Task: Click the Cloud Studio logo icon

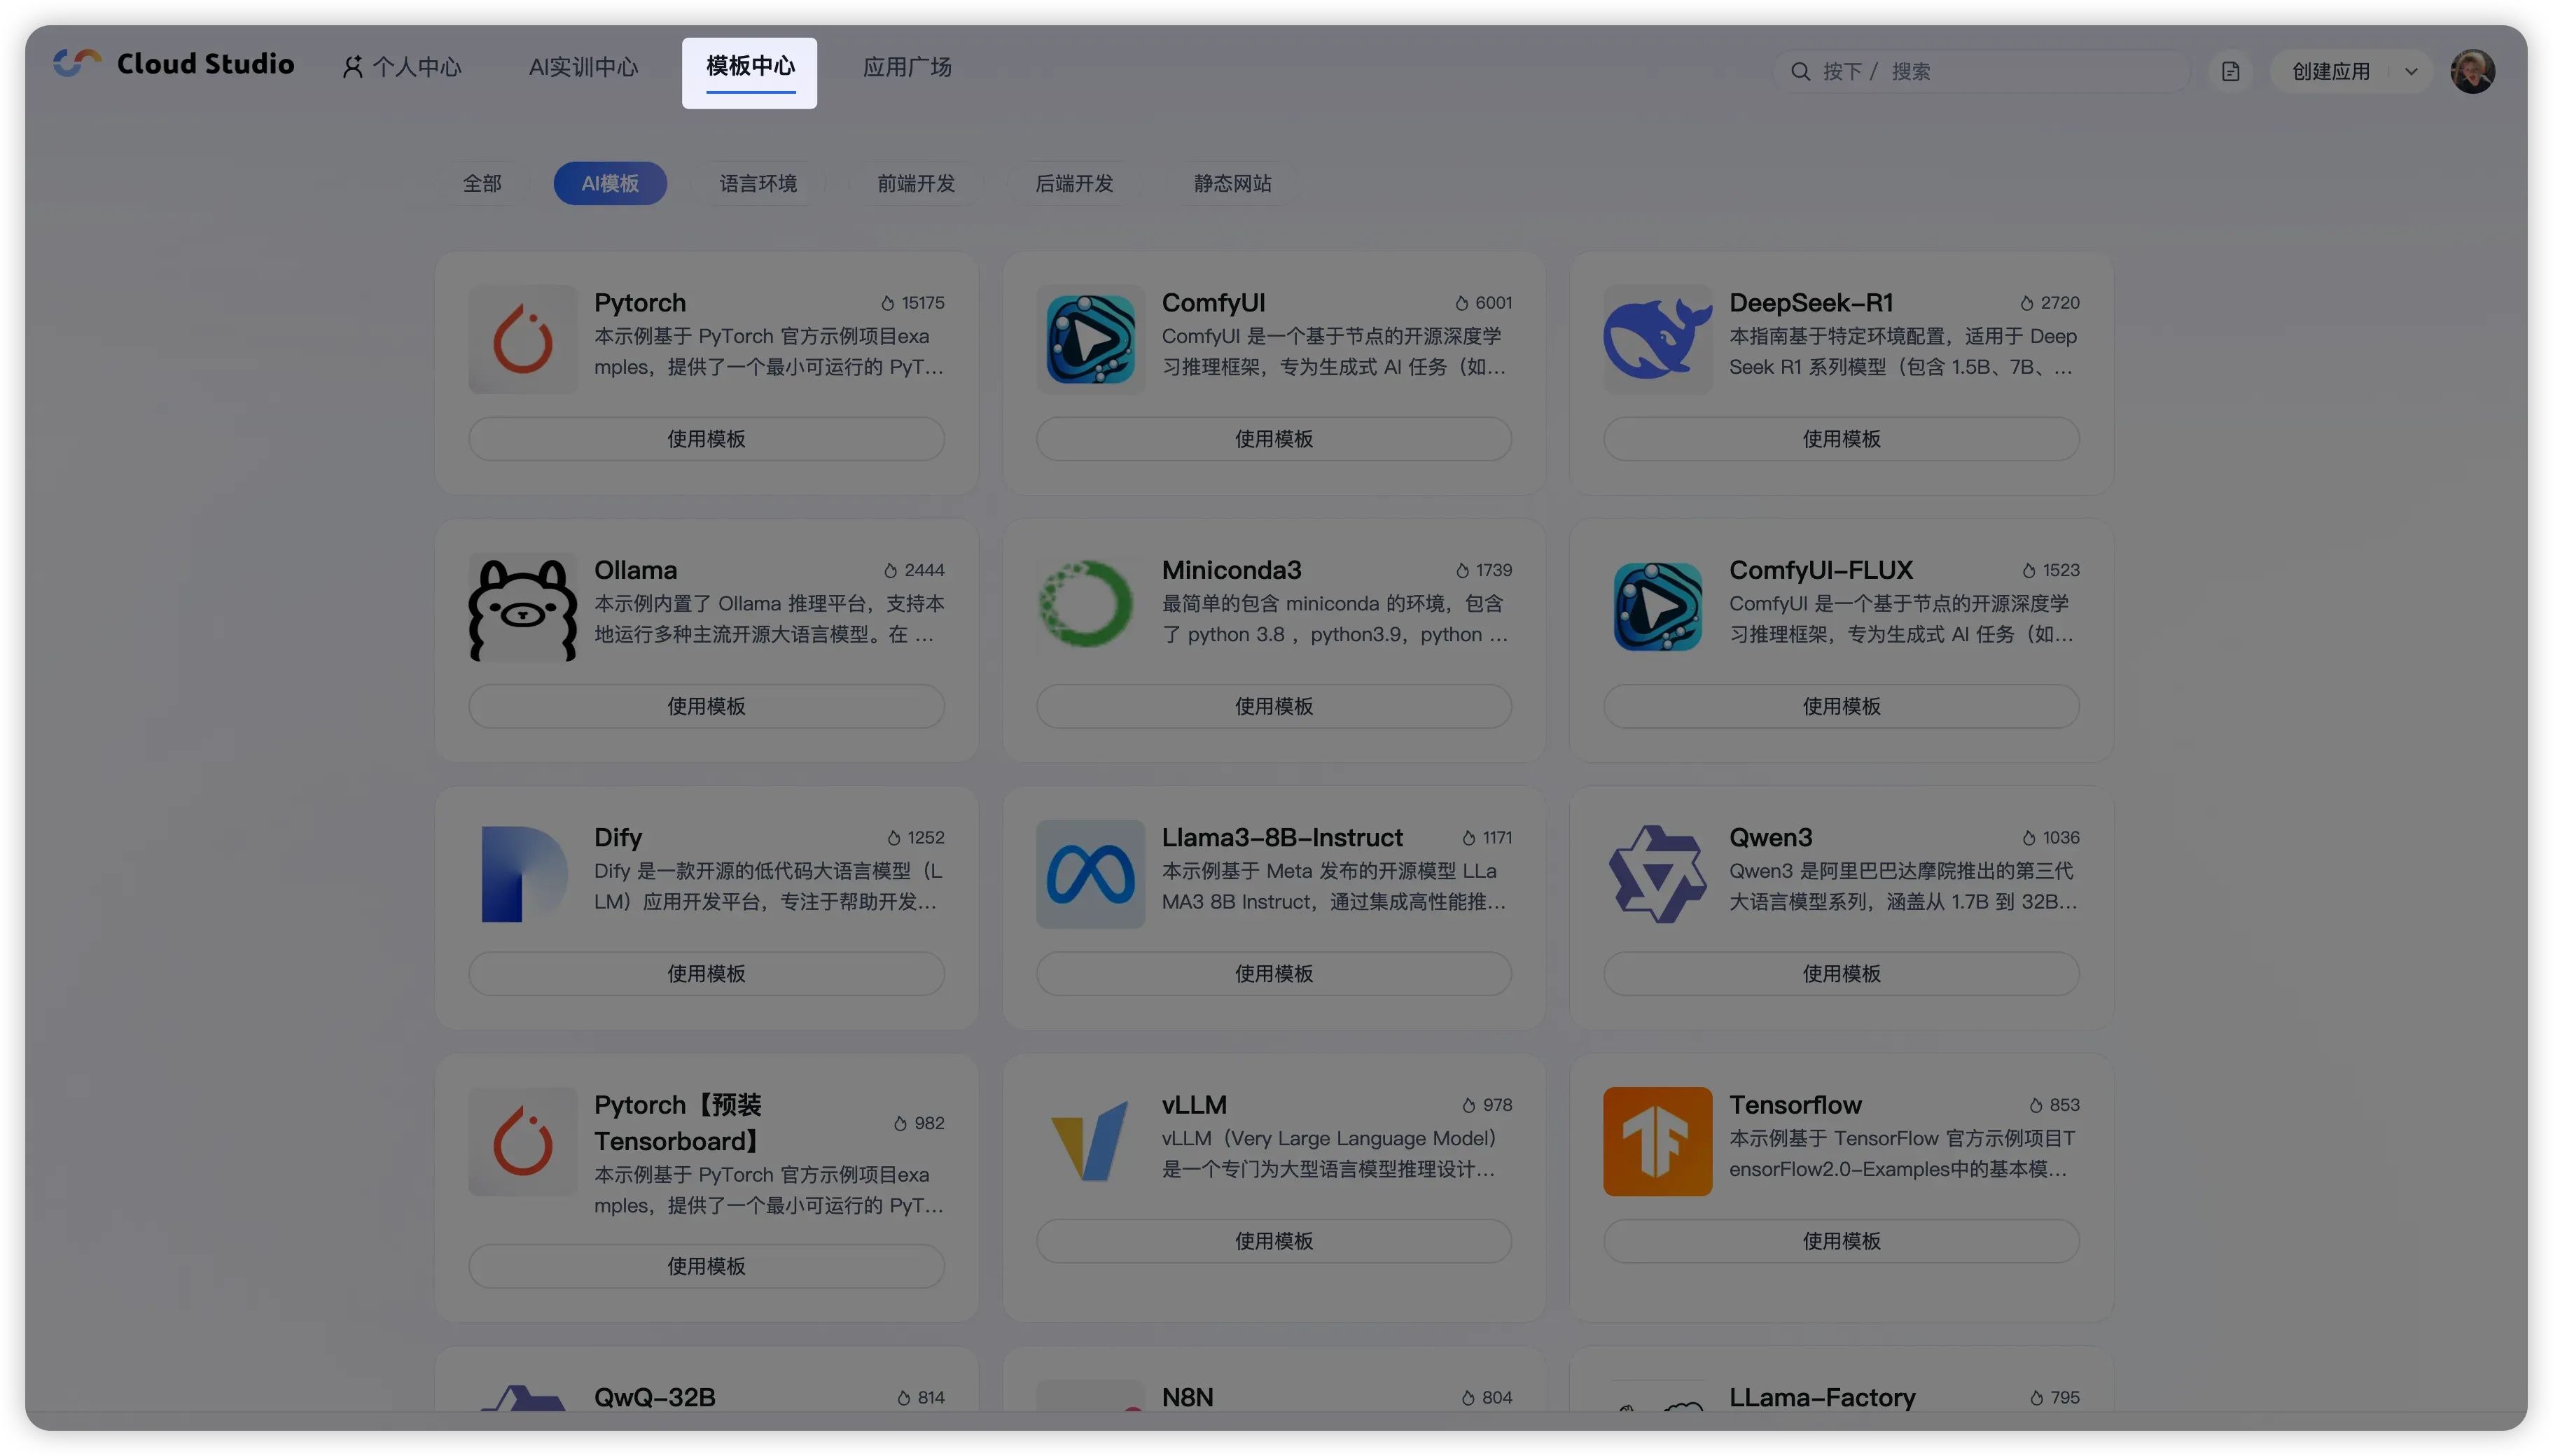Action: click(77, 63)
